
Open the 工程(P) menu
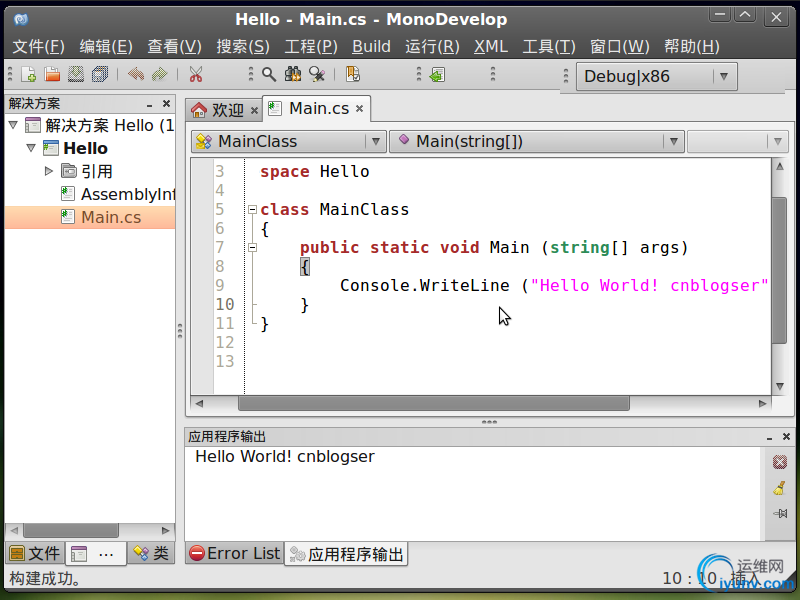(311, 47)
